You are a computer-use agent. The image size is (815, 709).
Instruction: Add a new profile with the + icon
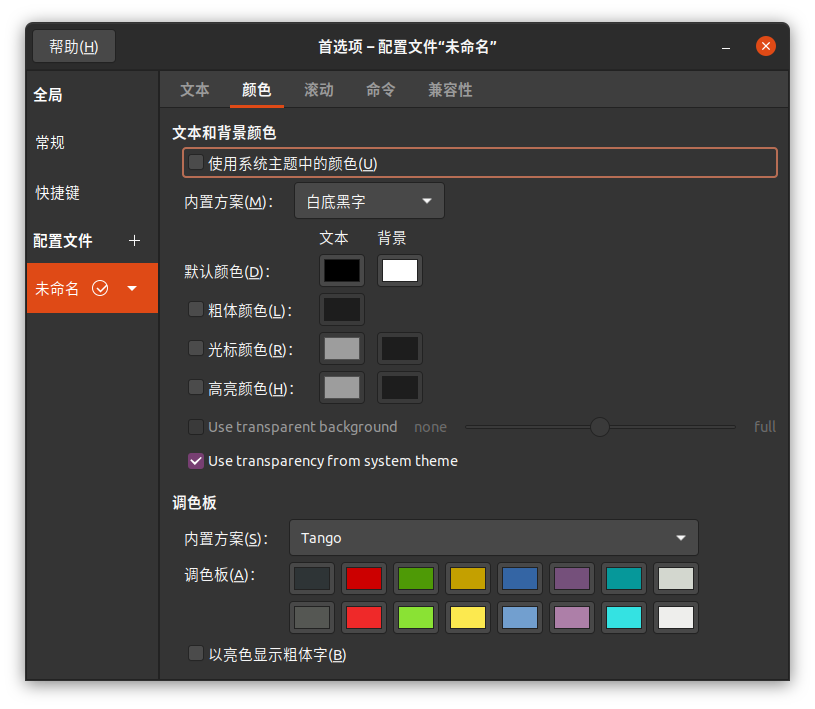[x=133, y=240]
